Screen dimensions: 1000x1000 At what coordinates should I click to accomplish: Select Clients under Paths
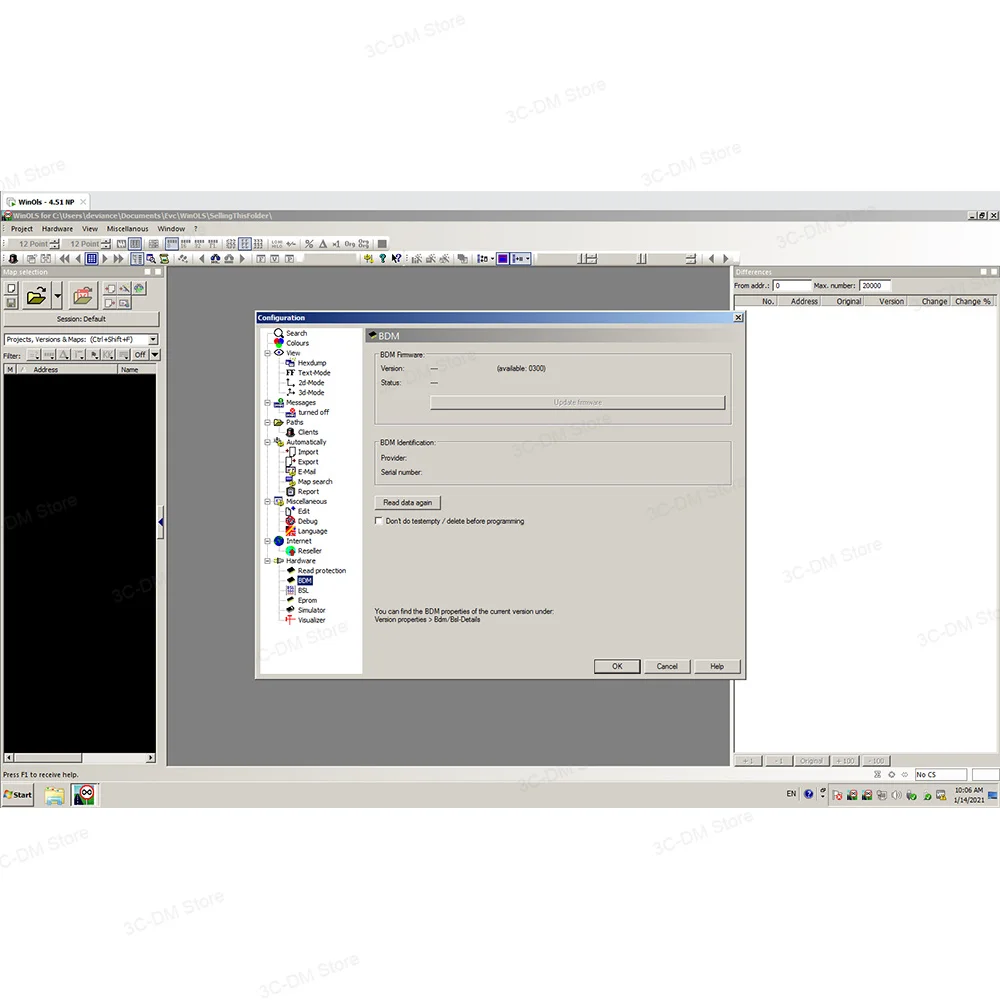[308, 432]
